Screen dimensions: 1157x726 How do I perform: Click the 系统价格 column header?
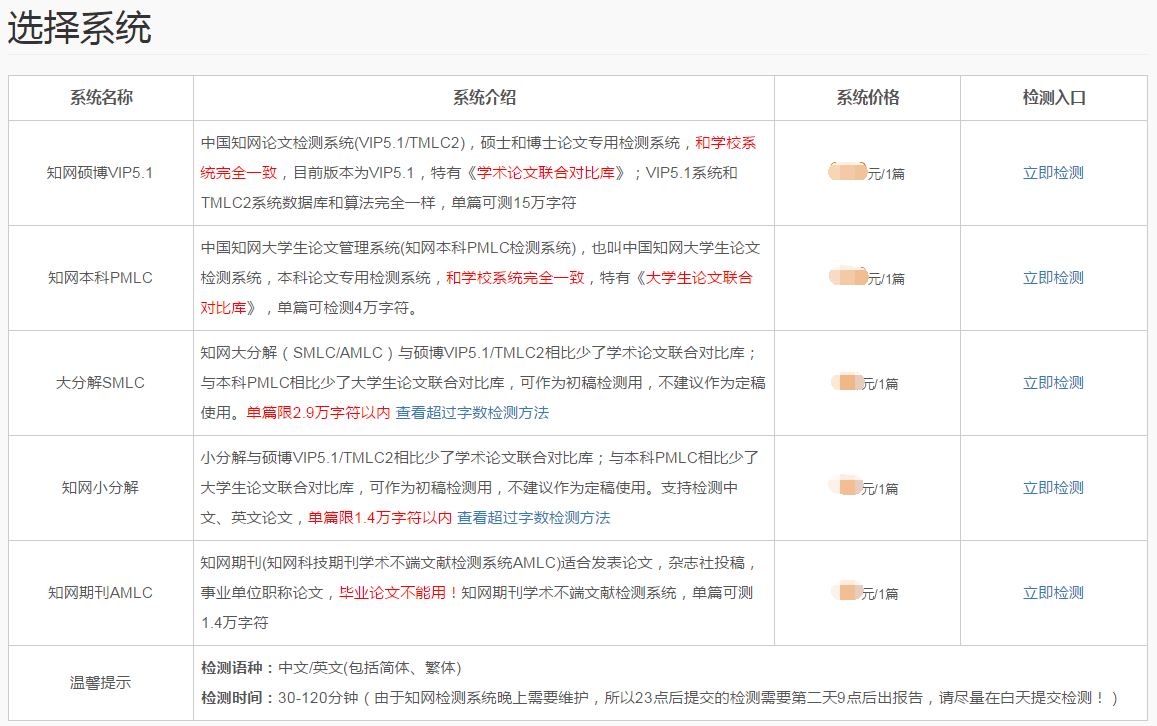point(868,97)
